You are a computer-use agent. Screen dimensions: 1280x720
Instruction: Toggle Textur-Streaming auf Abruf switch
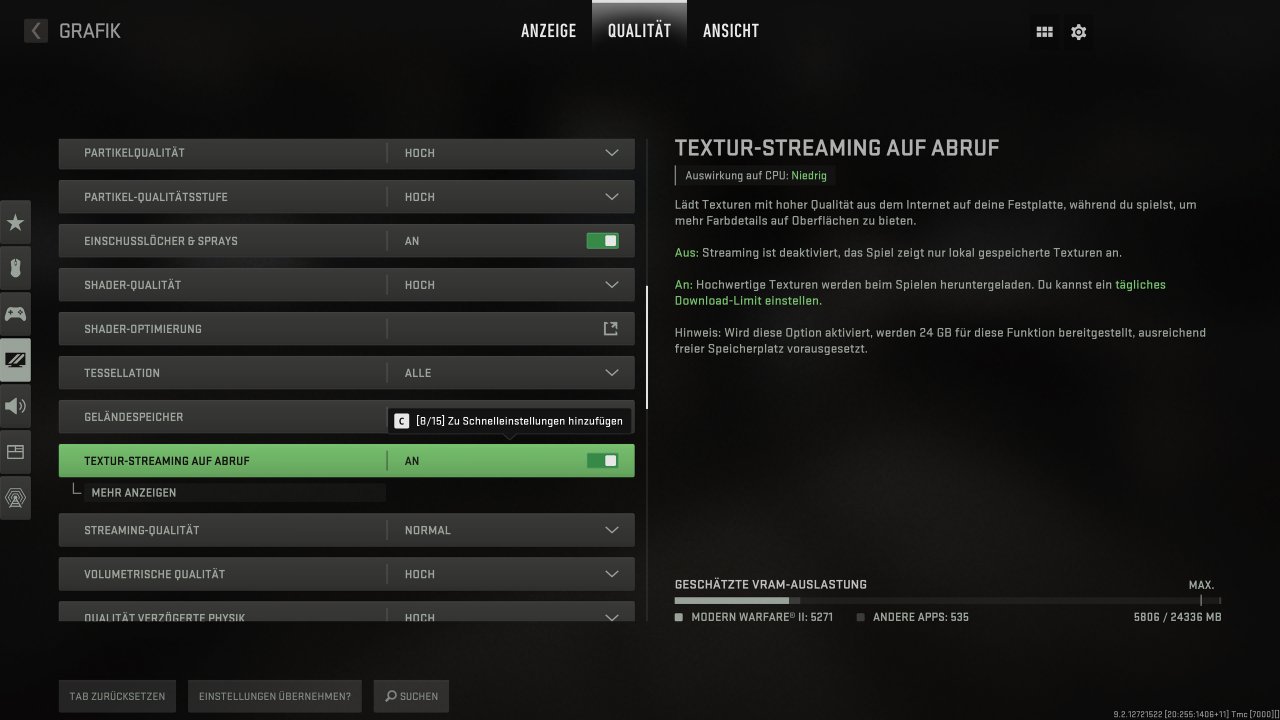602,461
